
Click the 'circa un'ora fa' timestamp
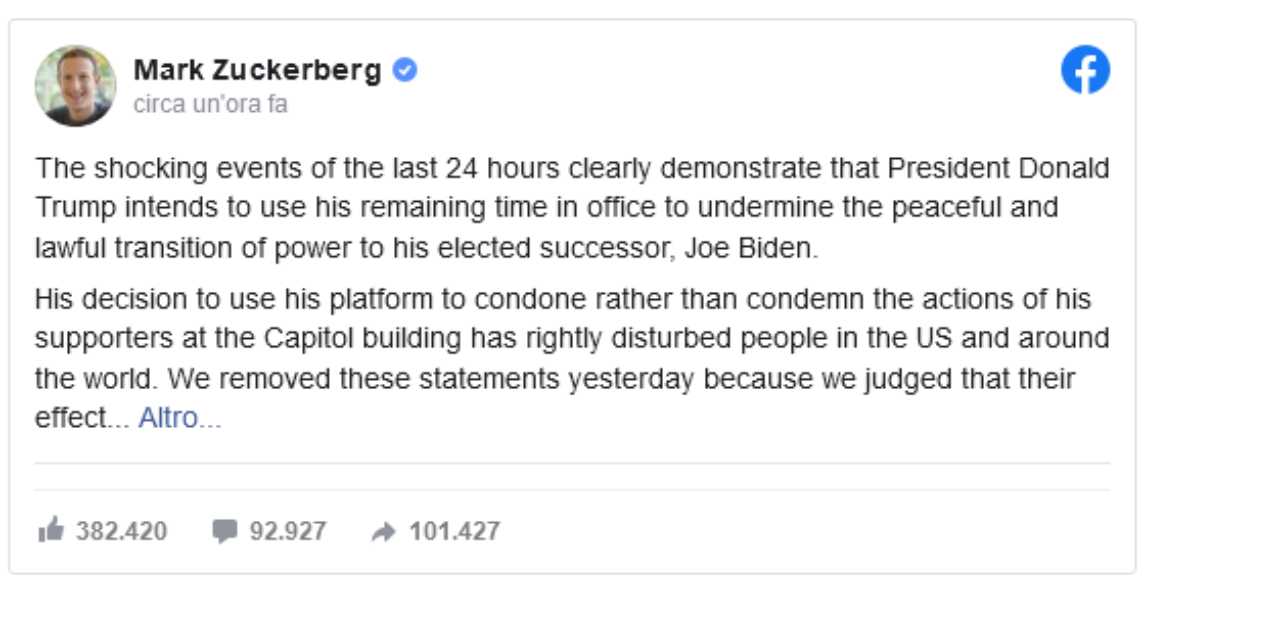point(211,105)
